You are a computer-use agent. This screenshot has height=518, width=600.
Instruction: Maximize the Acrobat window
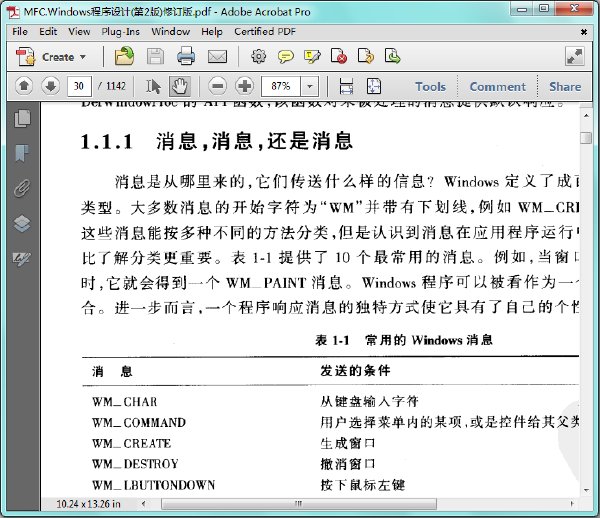pyautogui.click(x=544, y=9)
